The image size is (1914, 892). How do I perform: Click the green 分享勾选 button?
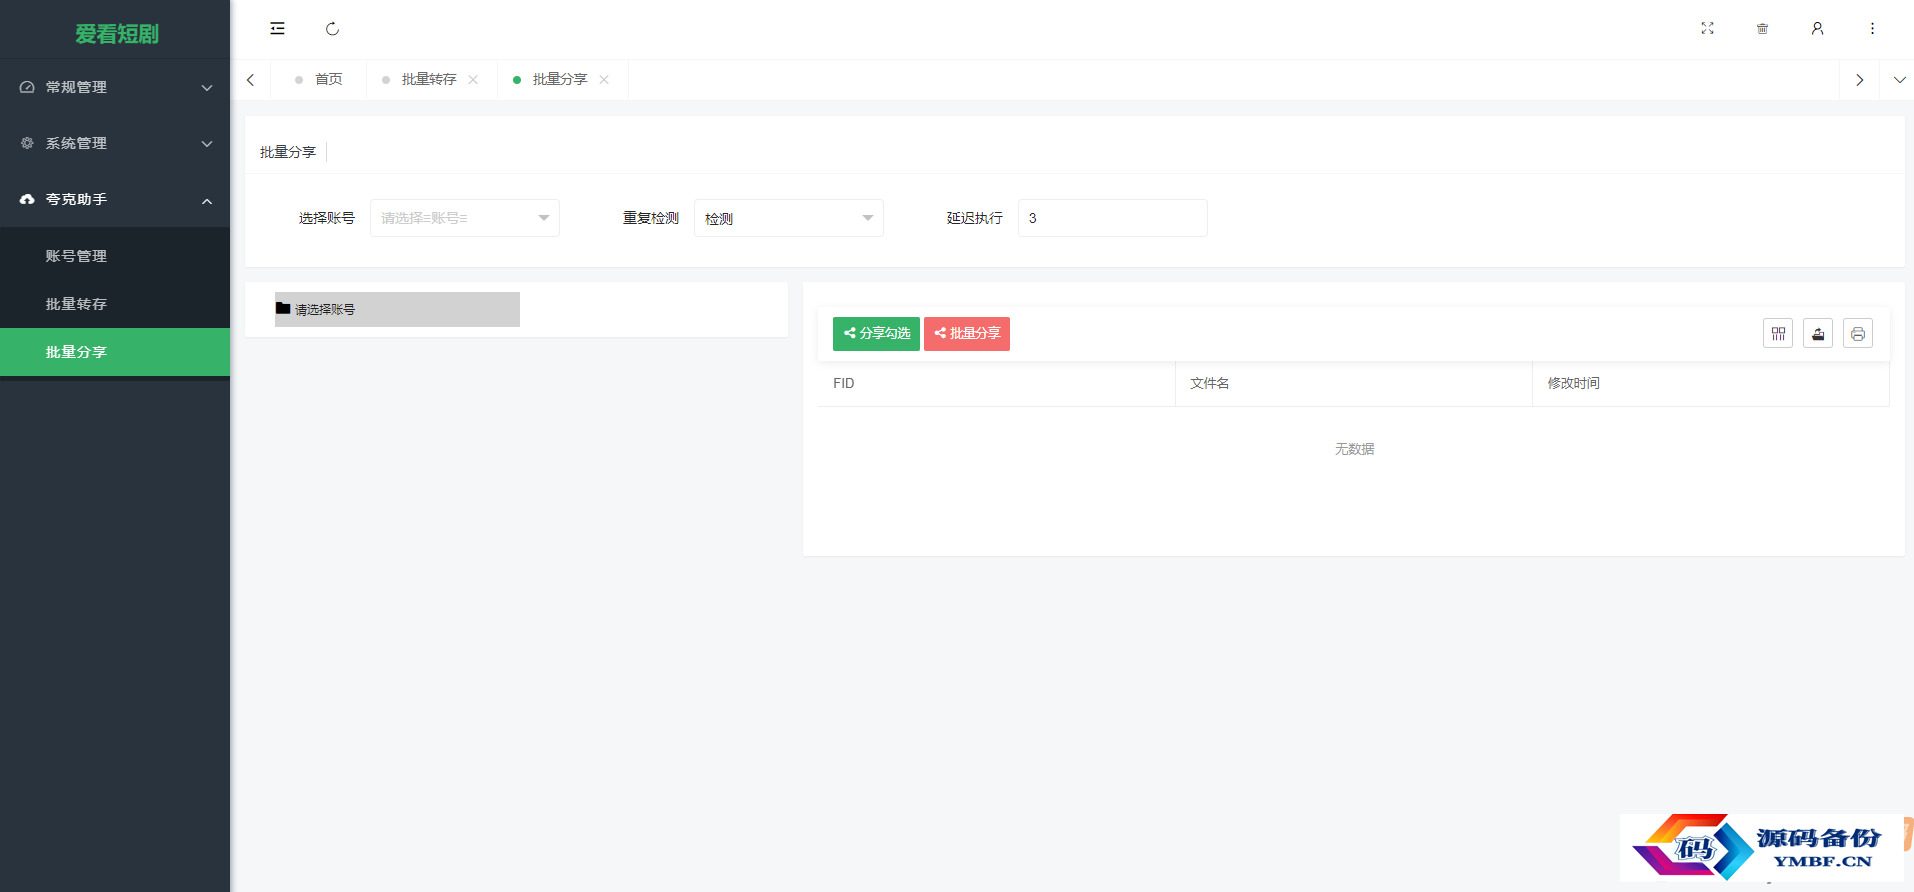876,334
